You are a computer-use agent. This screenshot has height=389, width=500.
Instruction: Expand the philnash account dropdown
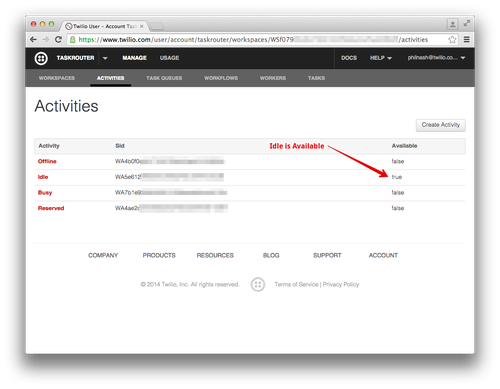point(436,58)
